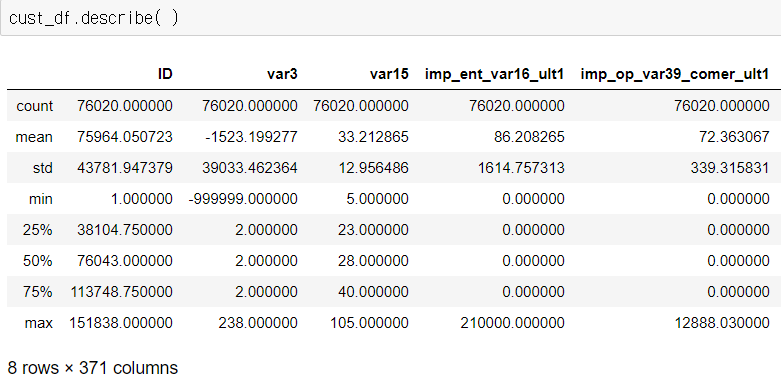Click var15 50% value 28.000000
This screenshot has width=781, height=385.
pyautogui.click(x=374, y=261)
